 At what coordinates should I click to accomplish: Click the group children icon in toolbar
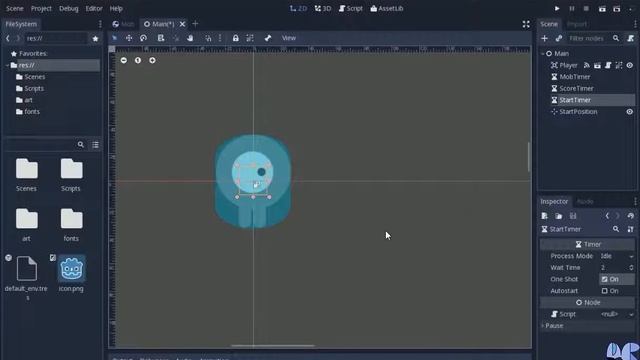pyautogui.click(x=250, y=38)
